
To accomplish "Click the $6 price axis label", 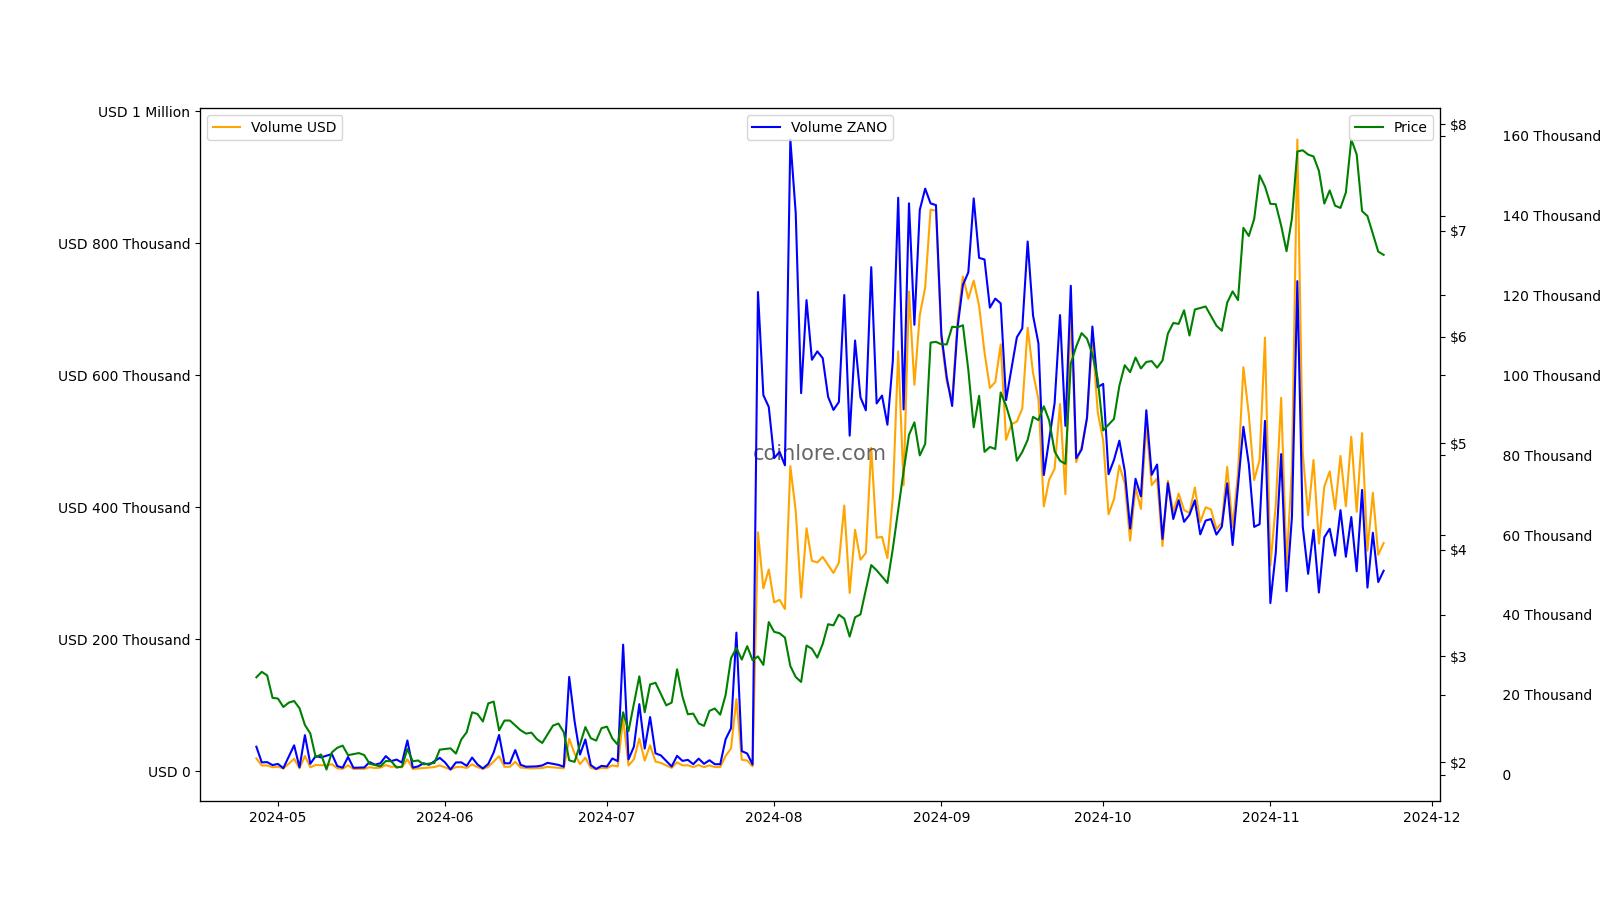I will point(1458,337).
